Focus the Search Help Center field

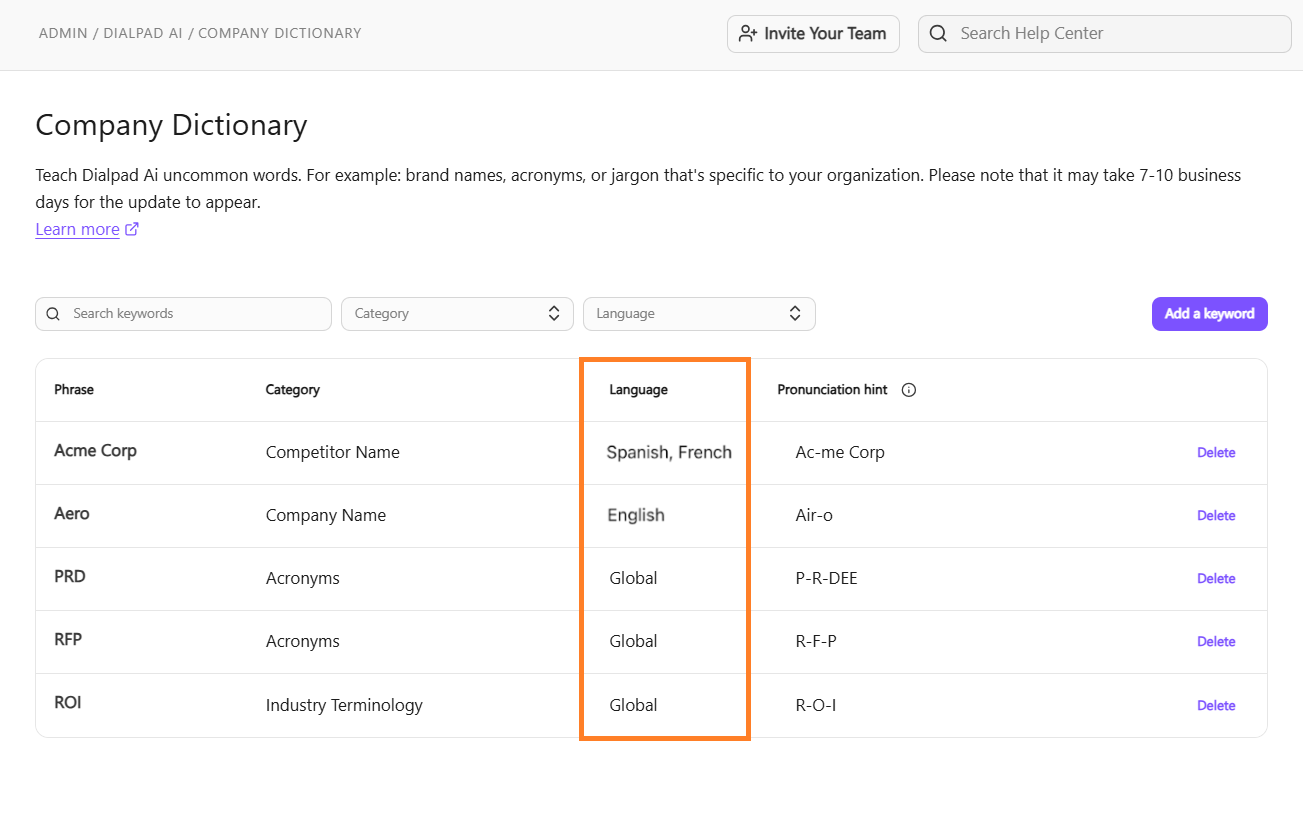click(1105, 33)
